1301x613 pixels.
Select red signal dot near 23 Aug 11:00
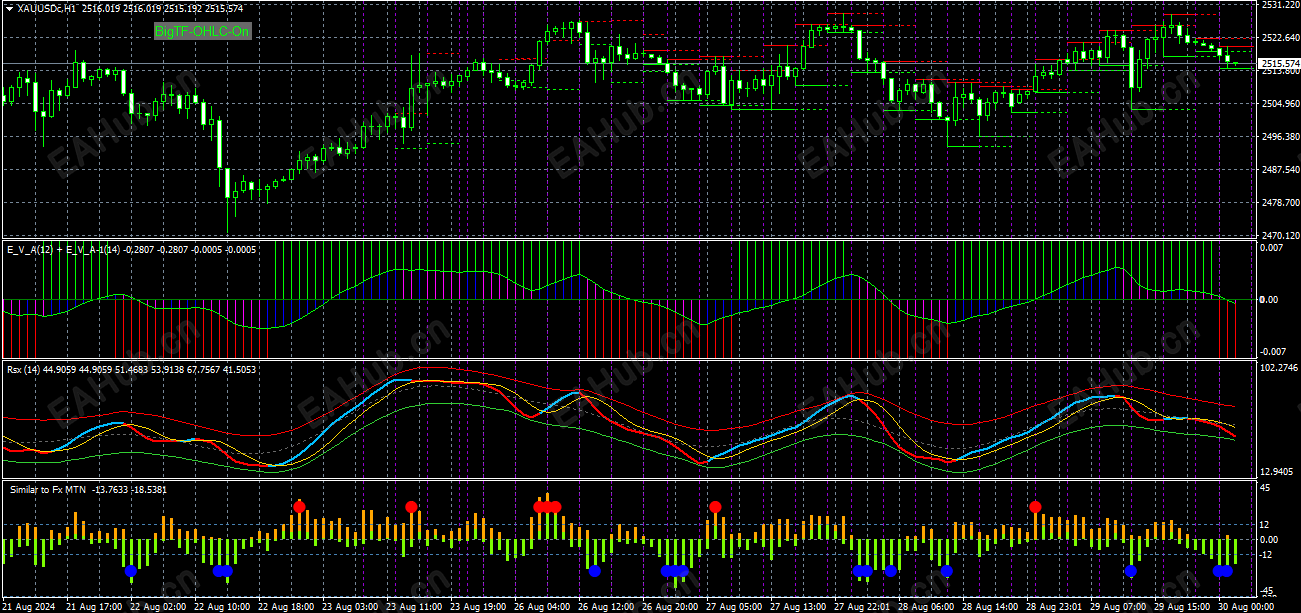[411, 507]
